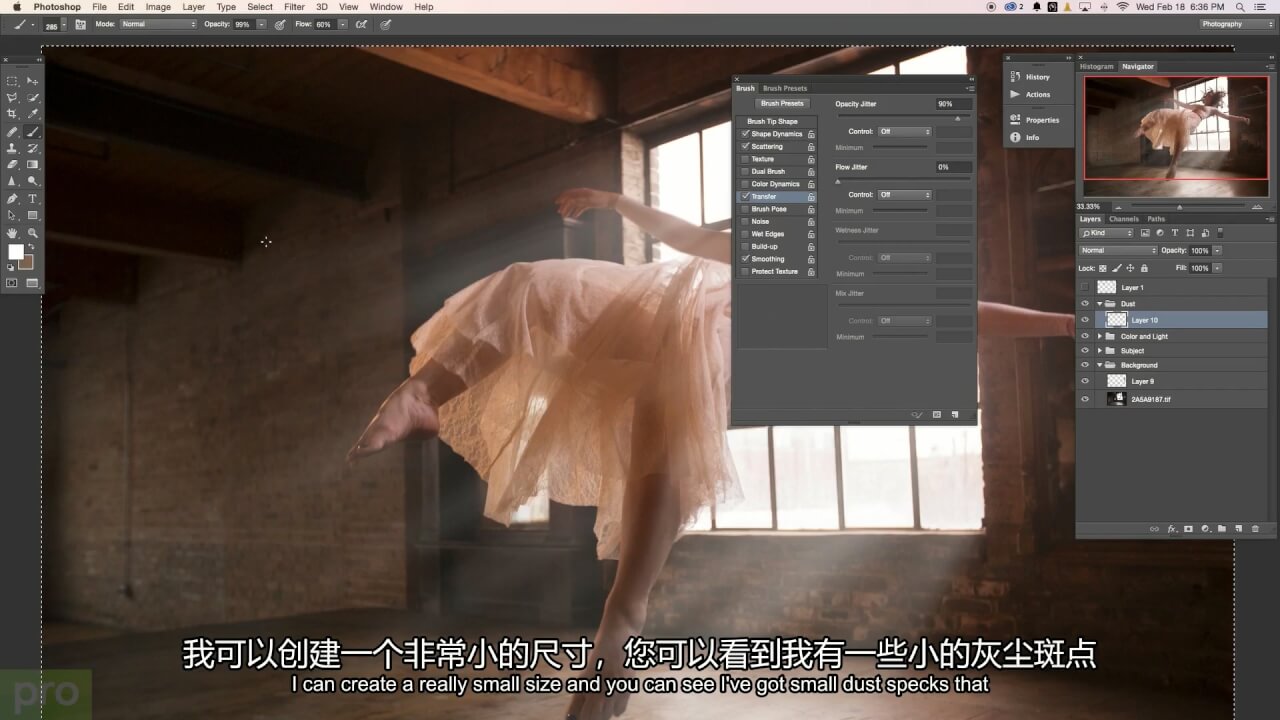
Task: Select the Gradient tool
Action: (32, 164)
